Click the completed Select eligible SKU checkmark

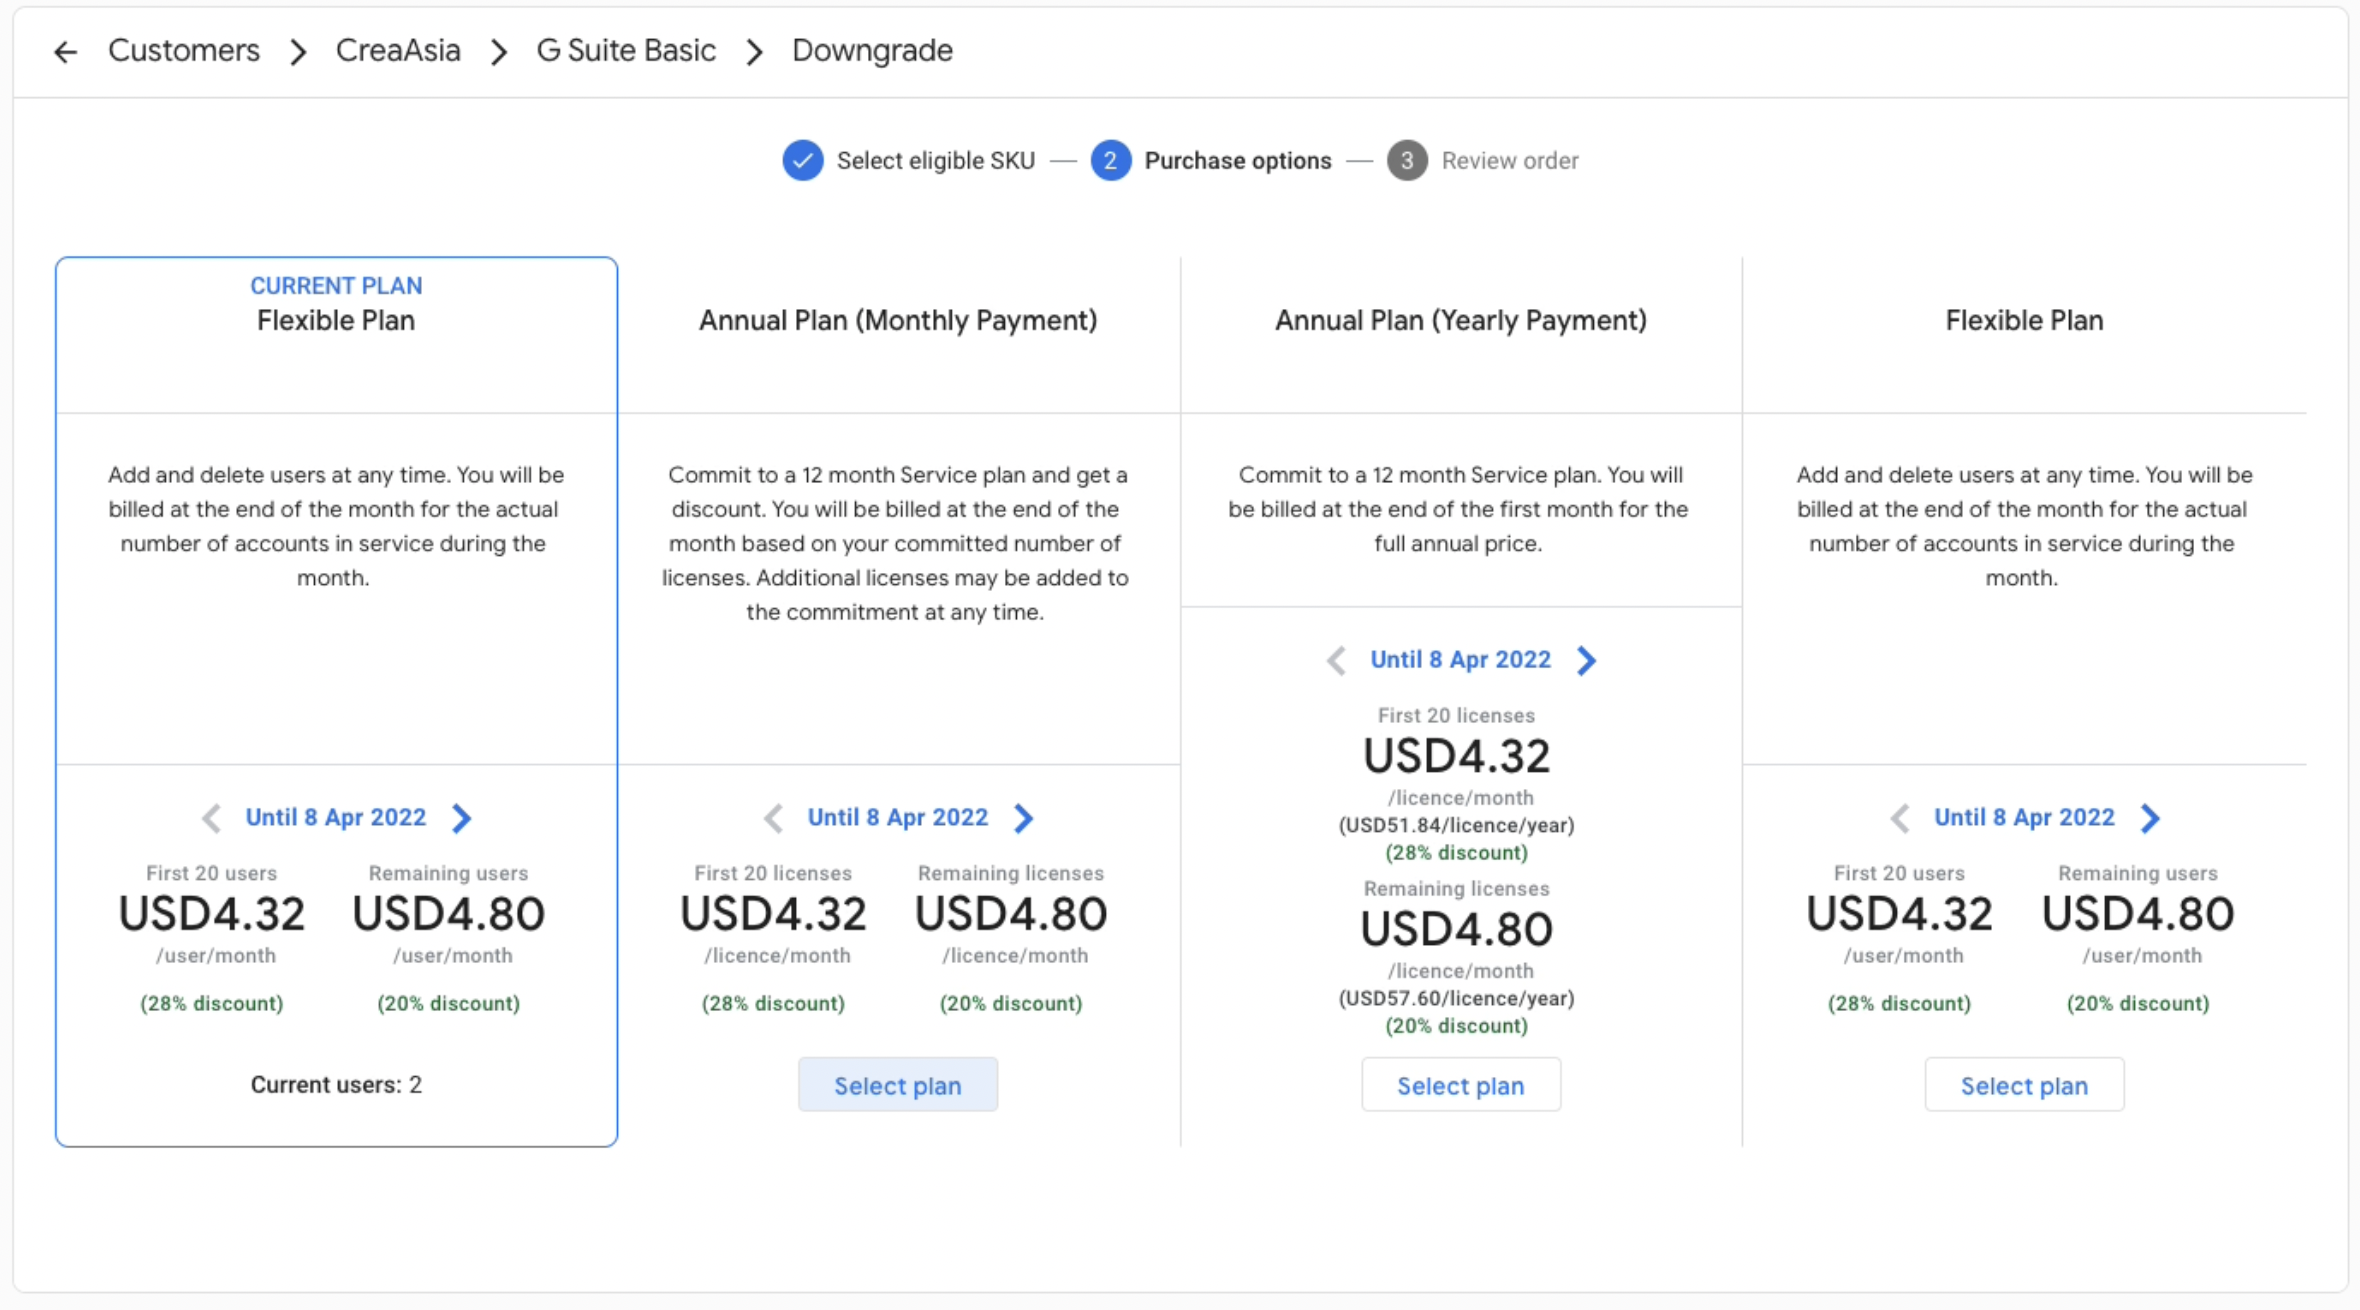[x=803, y=161]
